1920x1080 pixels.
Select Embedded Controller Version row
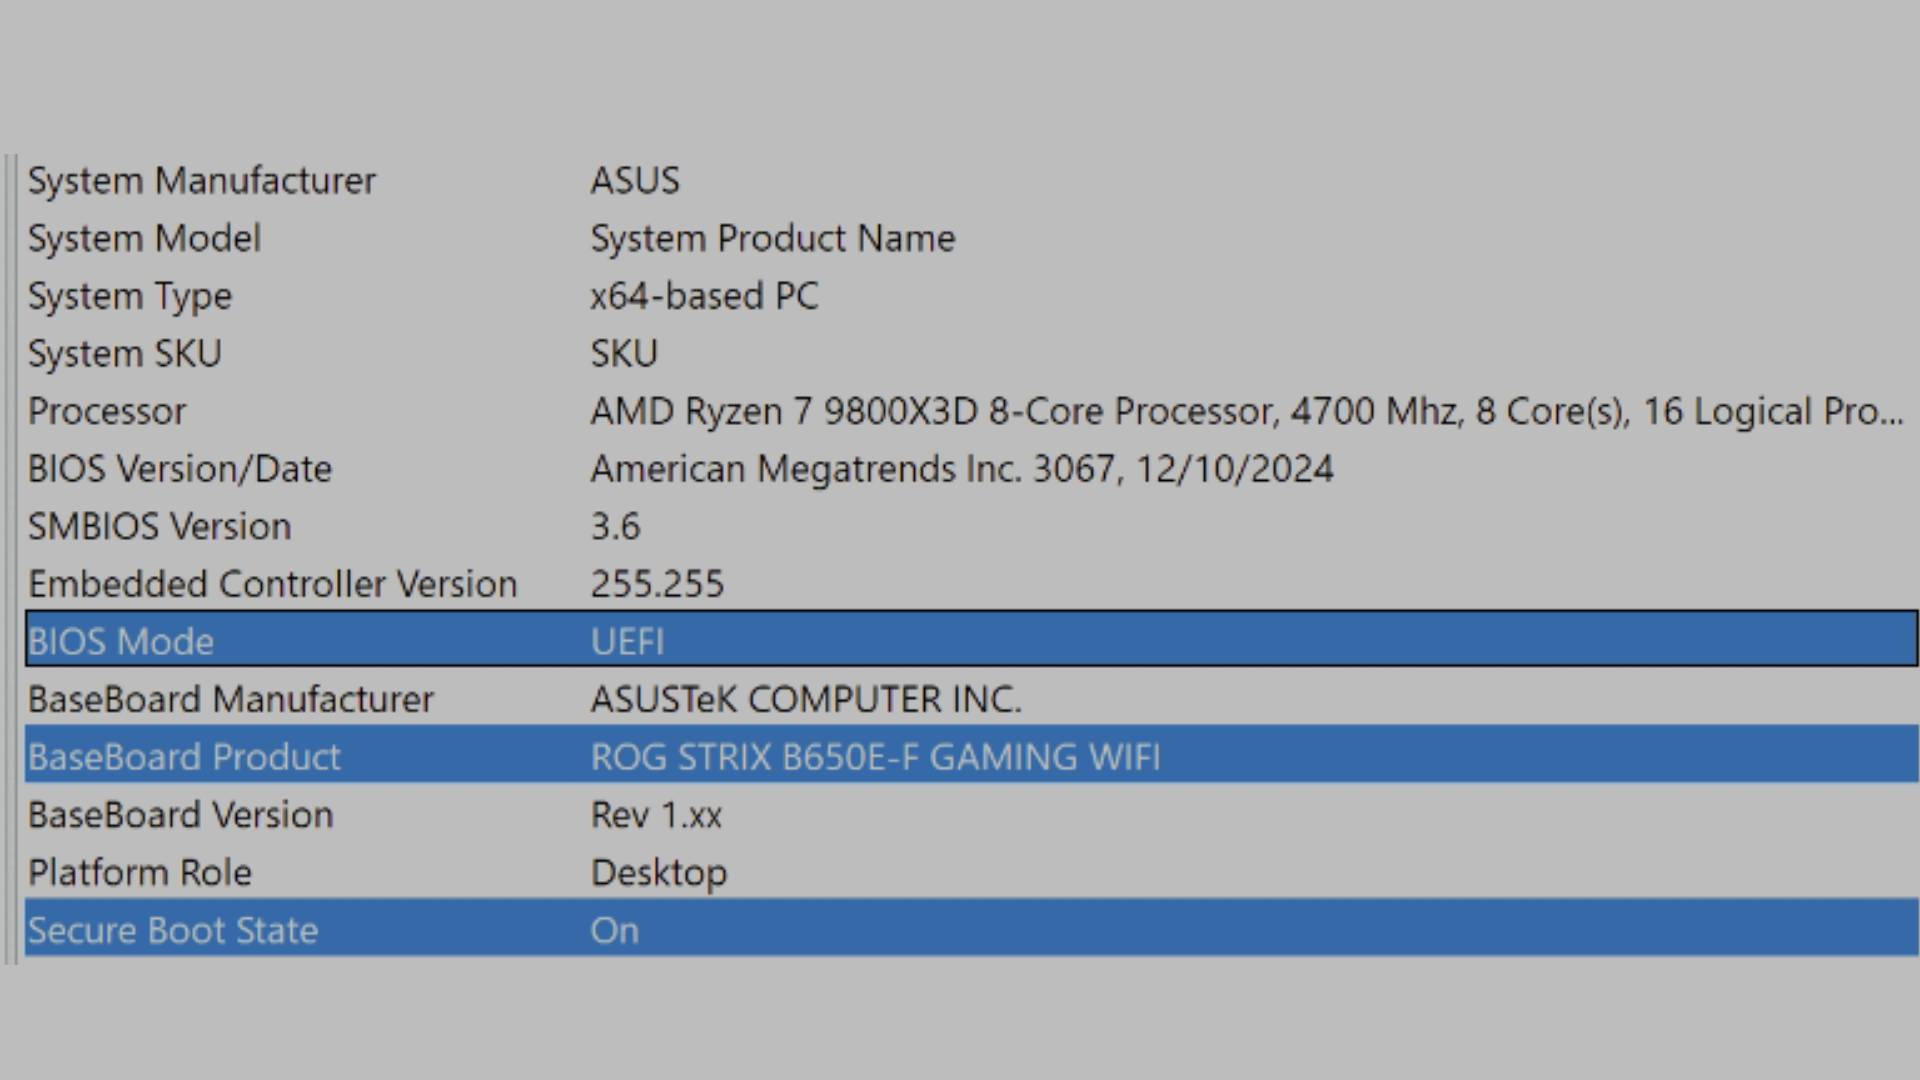tap(272, 584)
